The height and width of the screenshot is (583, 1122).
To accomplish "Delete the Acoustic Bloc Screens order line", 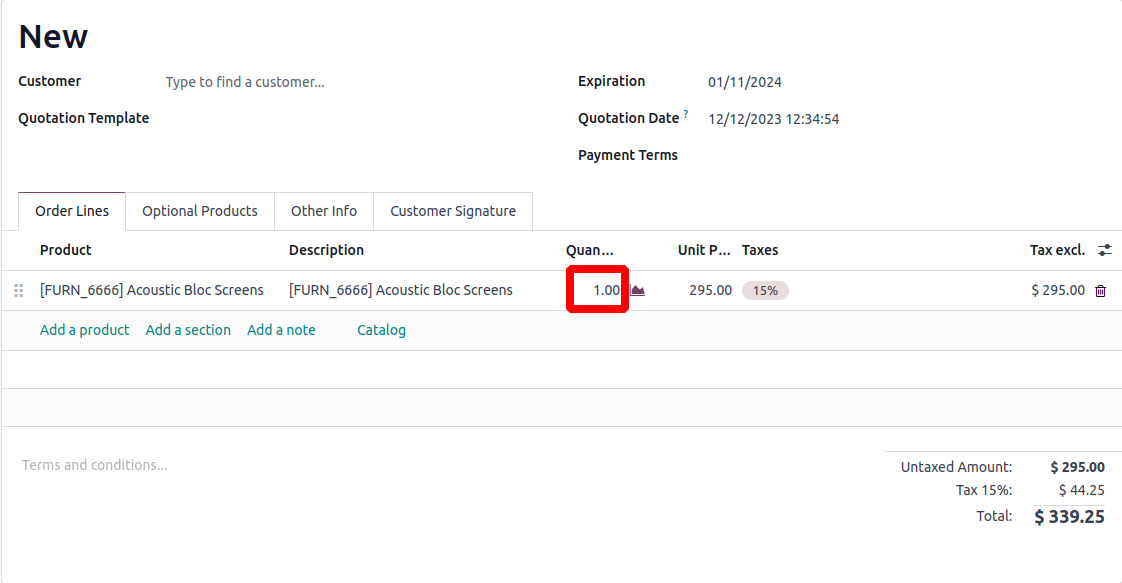I will [x=1100, y=291].
